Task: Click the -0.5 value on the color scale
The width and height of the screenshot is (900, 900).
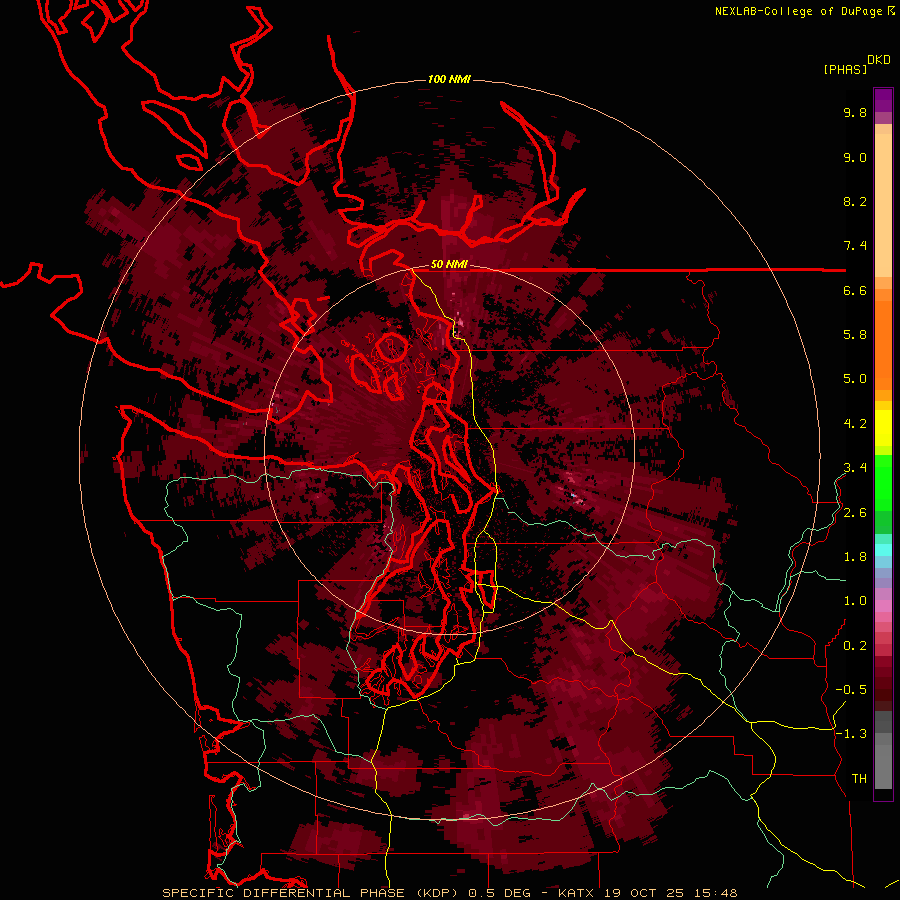Action: click(851, 690)
